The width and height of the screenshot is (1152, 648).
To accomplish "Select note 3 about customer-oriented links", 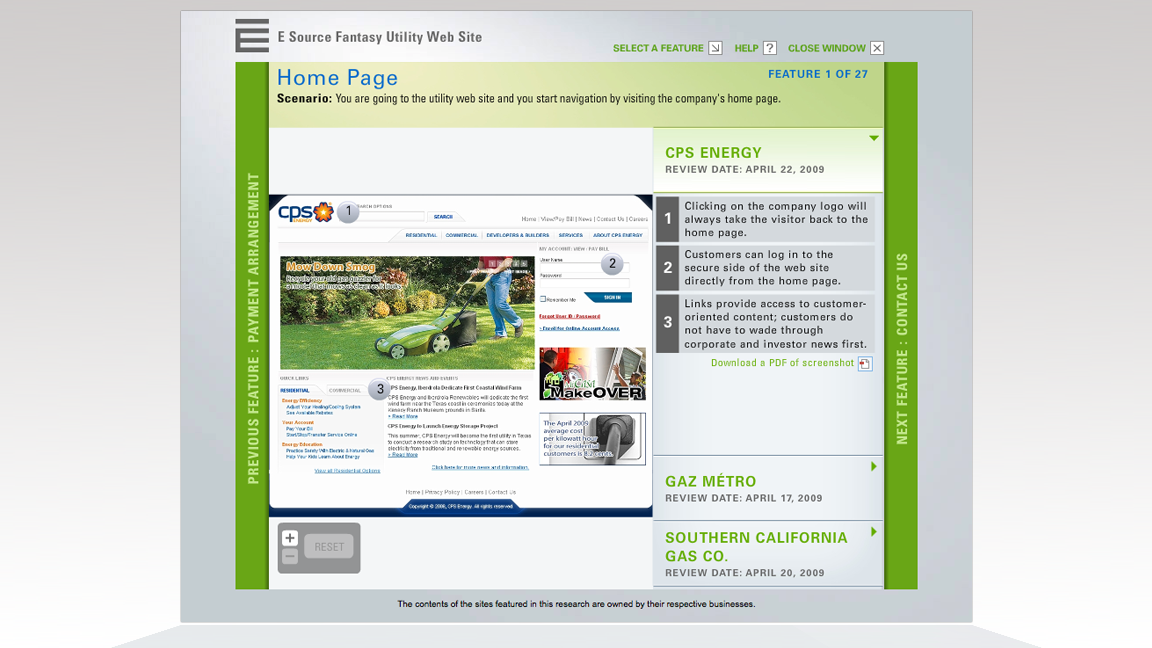I will point(765,323).
